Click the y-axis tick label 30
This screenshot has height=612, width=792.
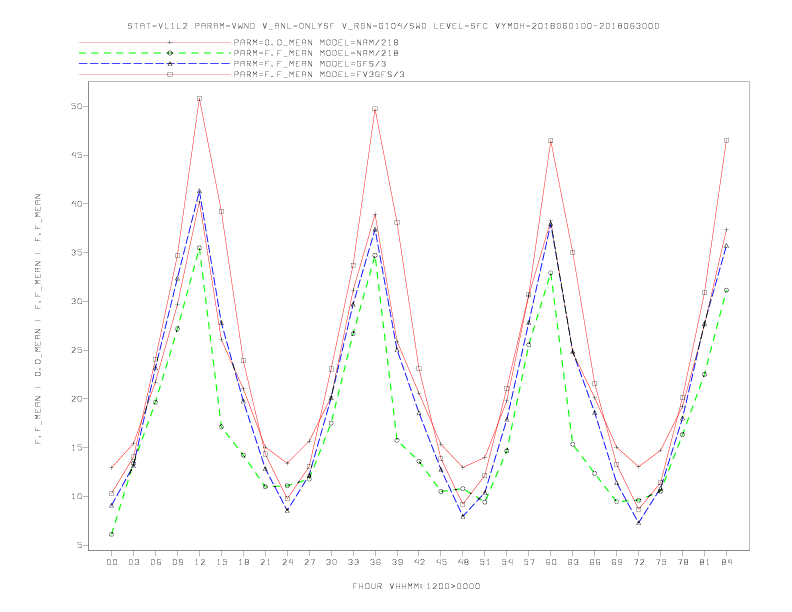coord(77,301)
